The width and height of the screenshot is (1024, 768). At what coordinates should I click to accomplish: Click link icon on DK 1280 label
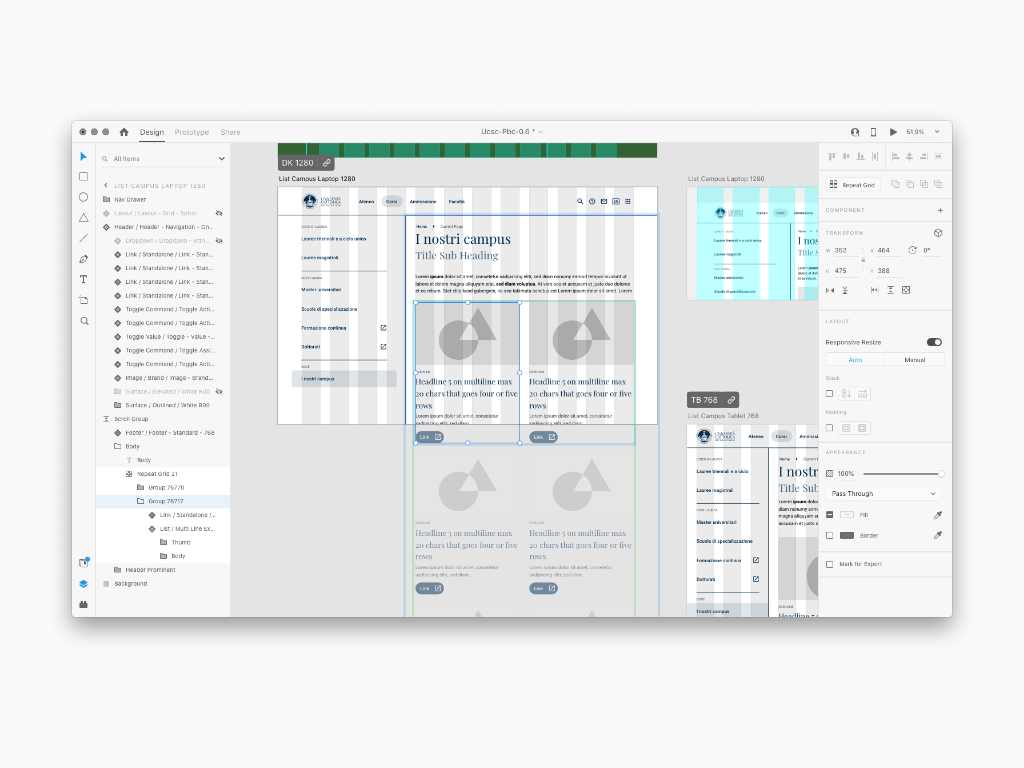click(x=327, y=163)
